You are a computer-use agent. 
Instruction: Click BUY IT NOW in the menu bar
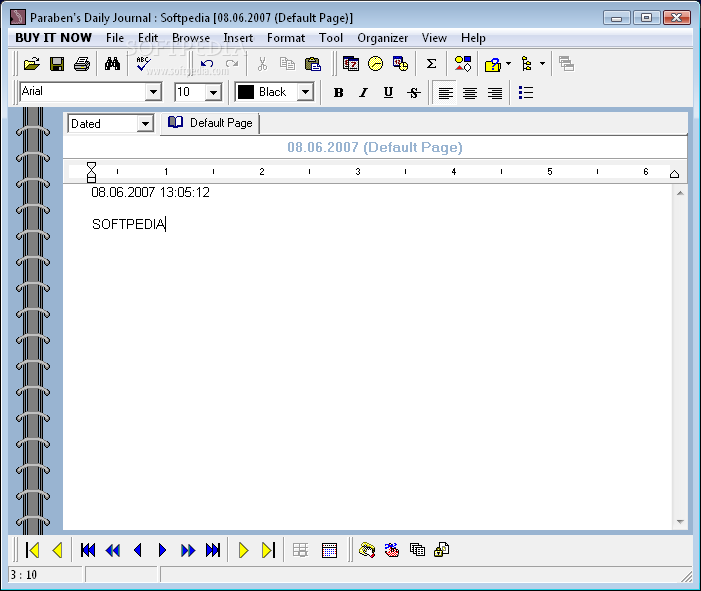tap(54, 38)
